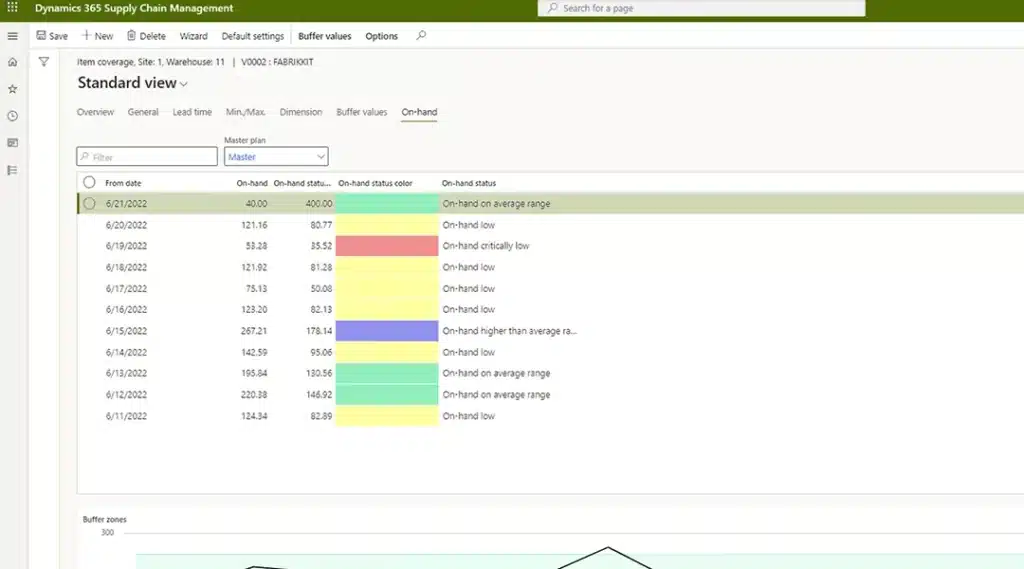Image resolution: width=1024 pixels, height=569 pixels.
Task: Click the On-hand column header
Action: 251,183
